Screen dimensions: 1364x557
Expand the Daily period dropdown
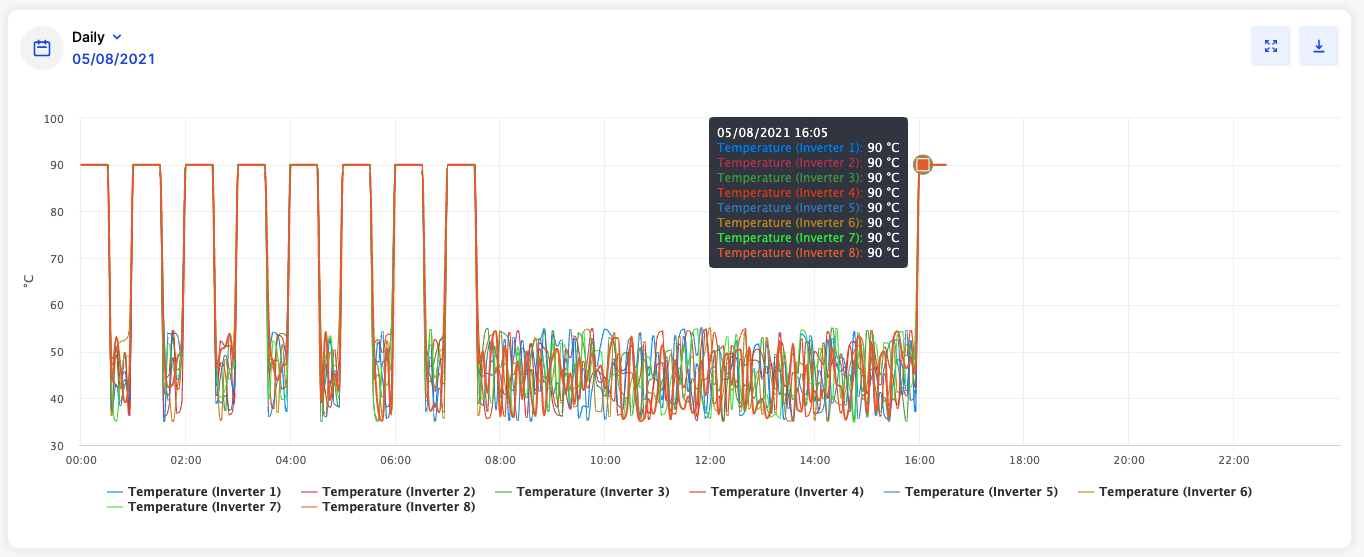click(x=96, y=37)
